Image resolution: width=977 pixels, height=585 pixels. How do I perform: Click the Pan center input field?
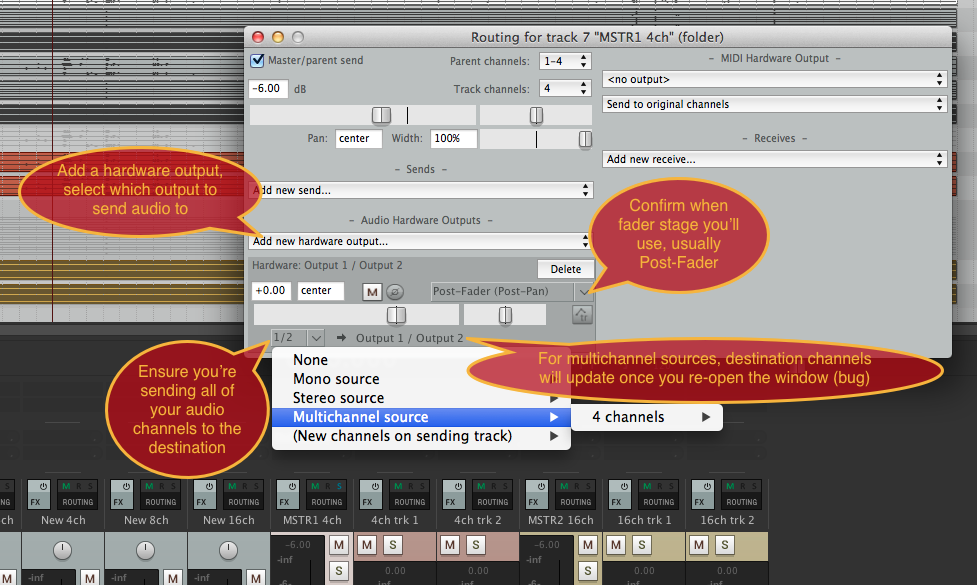pyautogui.click(x=358, y=138)
